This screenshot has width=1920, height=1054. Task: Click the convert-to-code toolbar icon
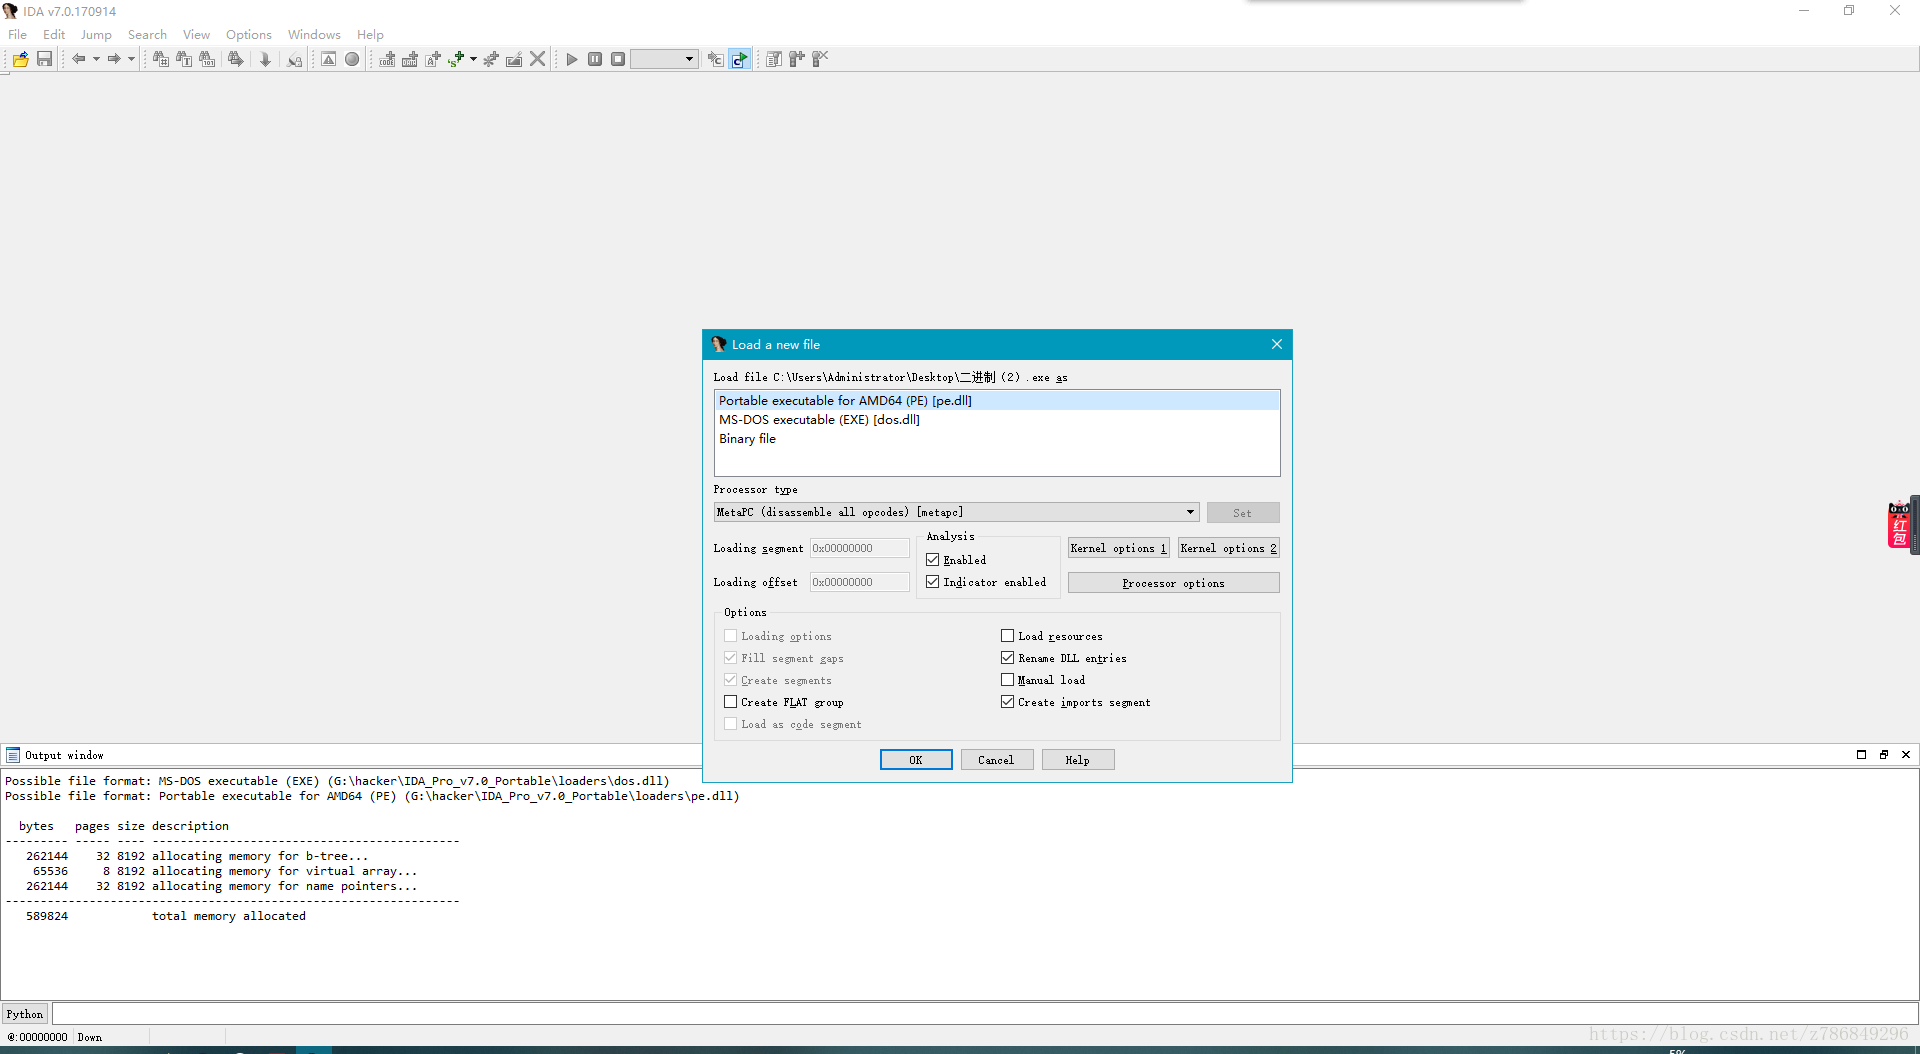(x=387, y=60)
